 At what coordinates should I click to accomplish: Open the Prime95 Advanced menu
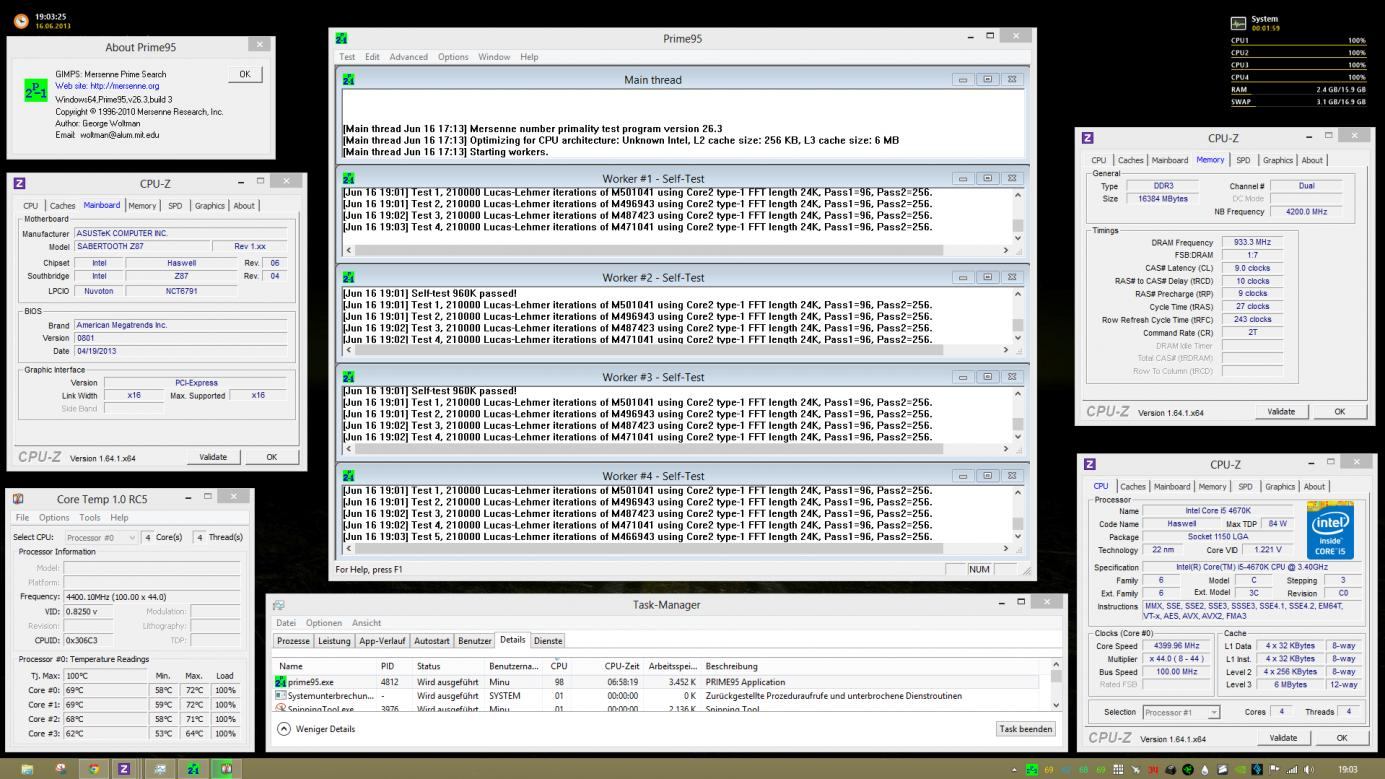pos(408,57)
